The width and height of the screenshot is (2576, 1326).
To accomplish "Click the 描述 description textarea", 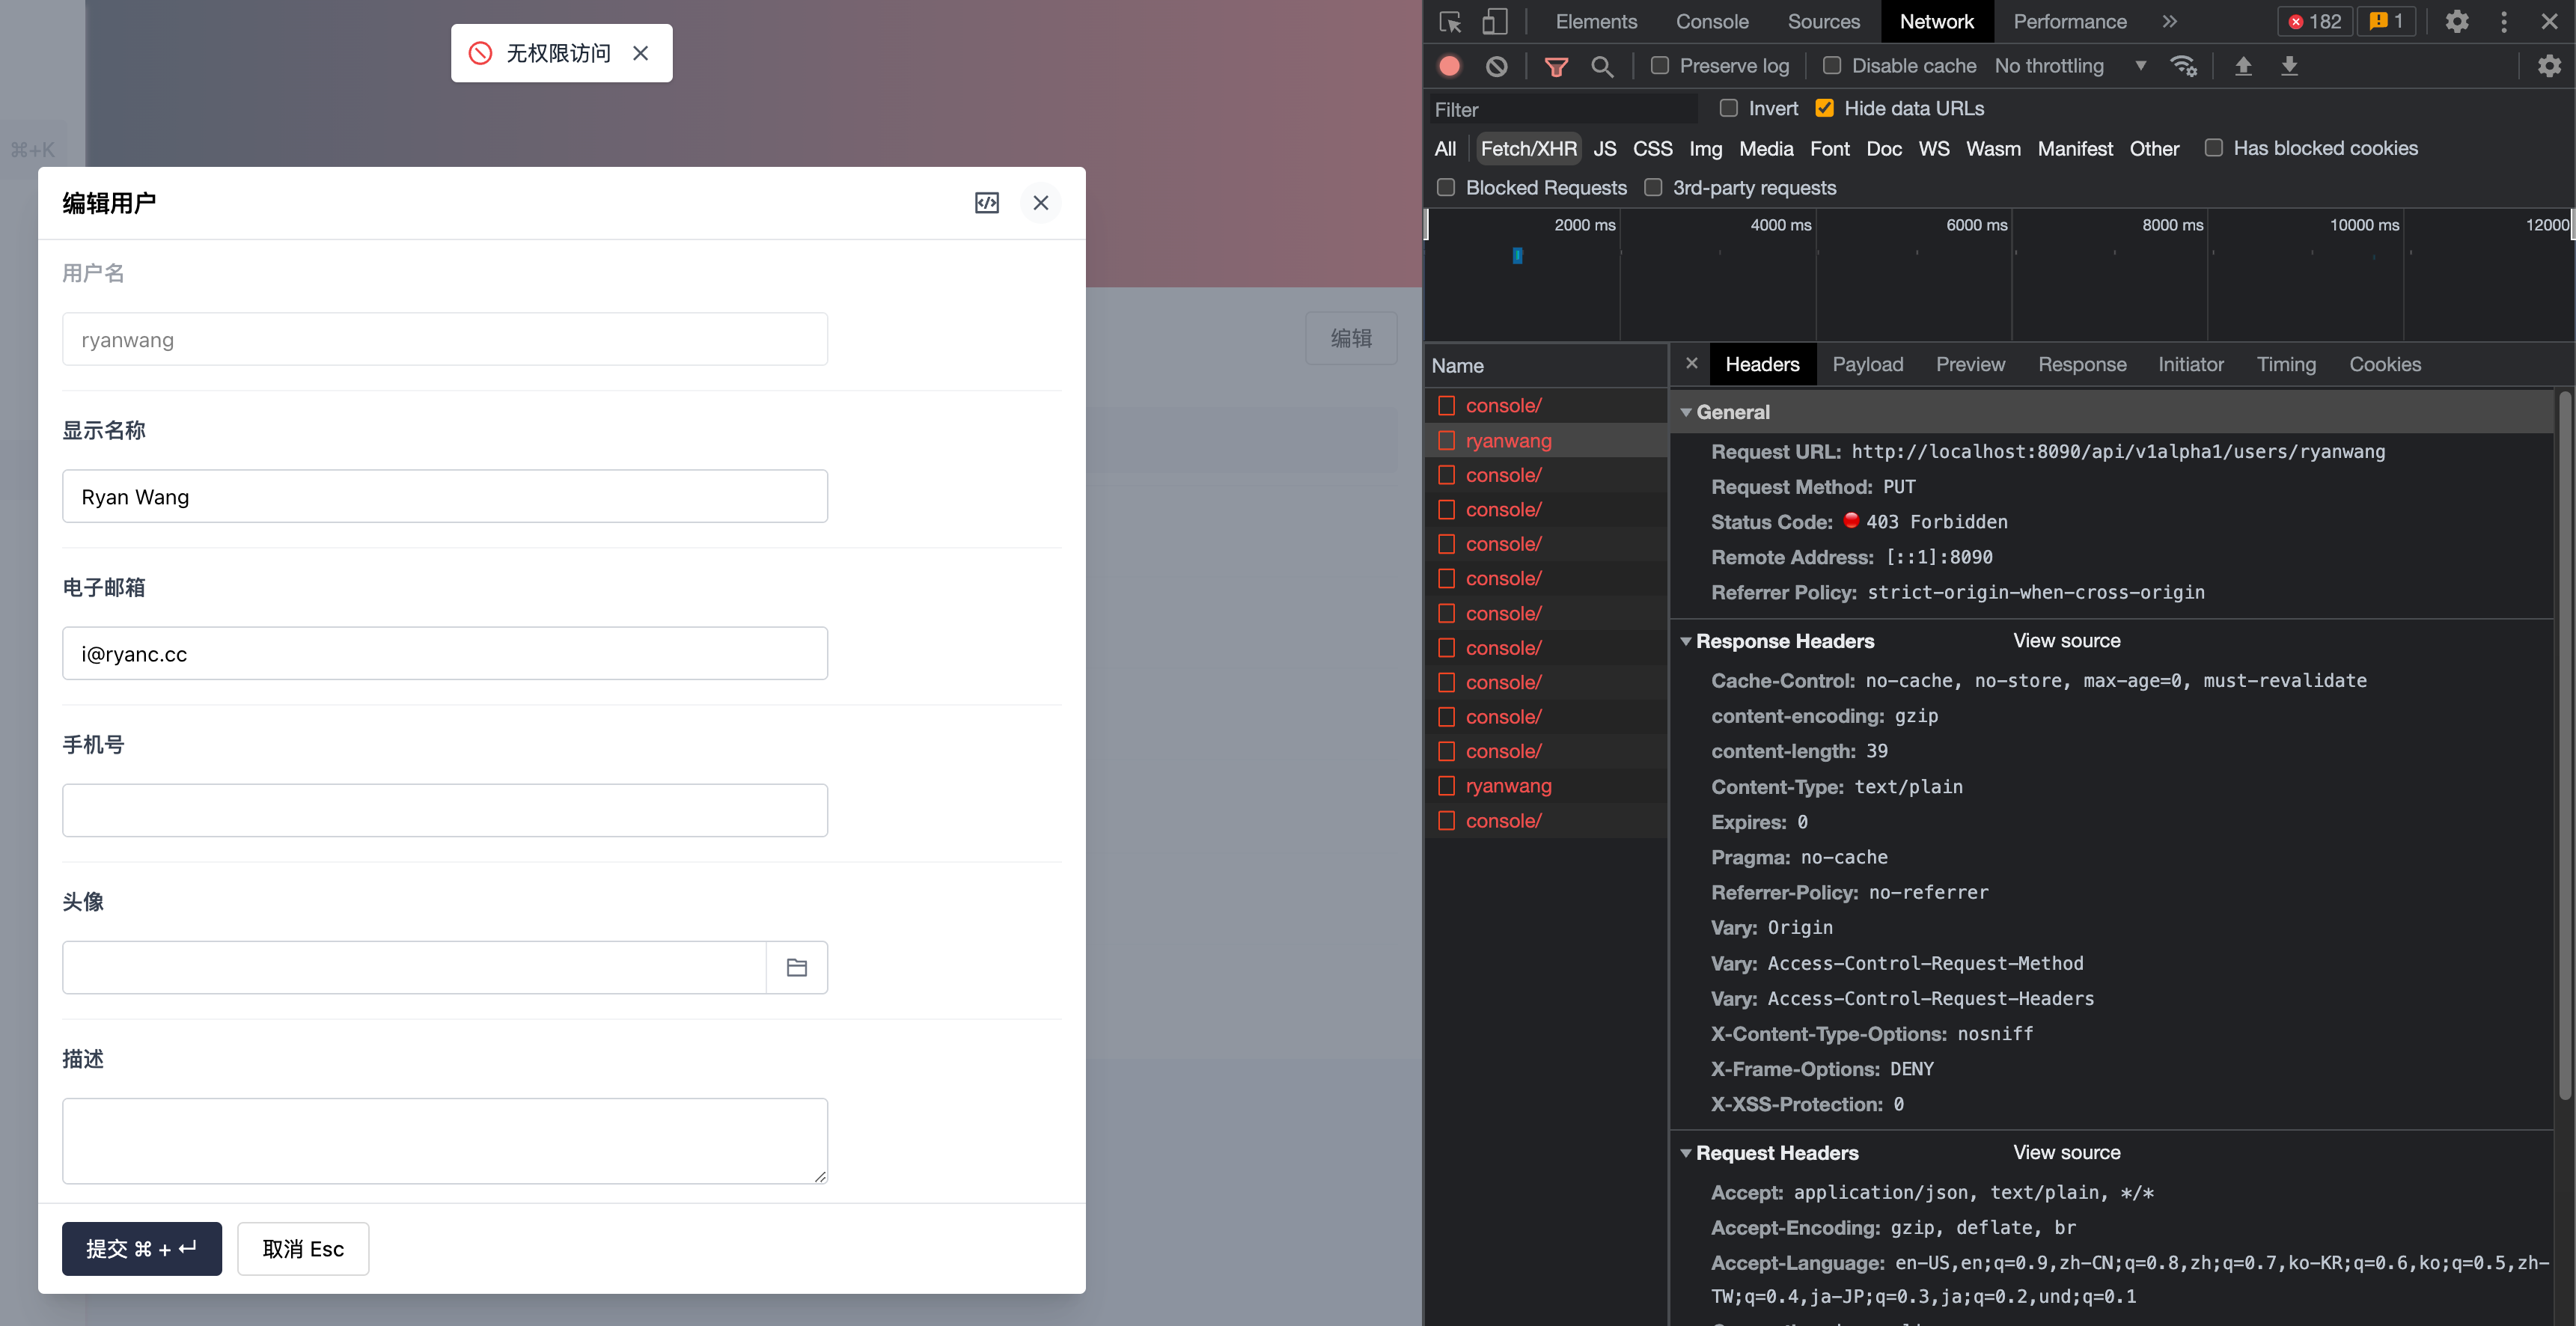I will [x=445, y=1141].
